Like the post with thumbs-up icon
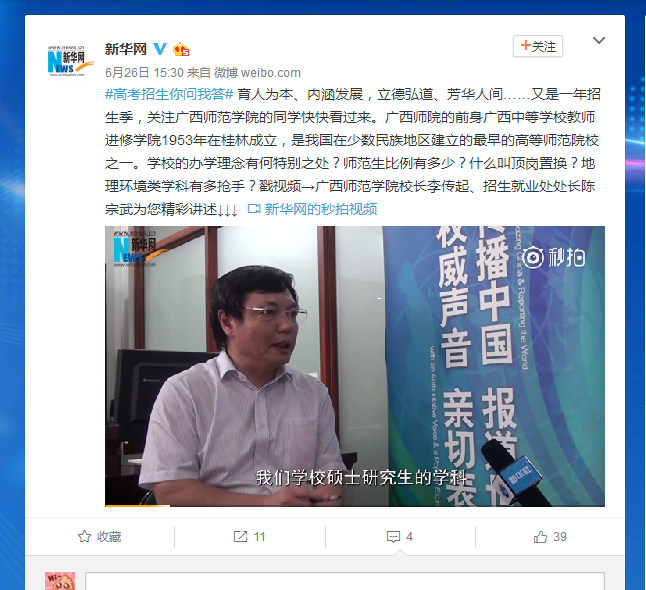Screen dimensions: 646x590 pyautogui.click(x=540, y=536)
